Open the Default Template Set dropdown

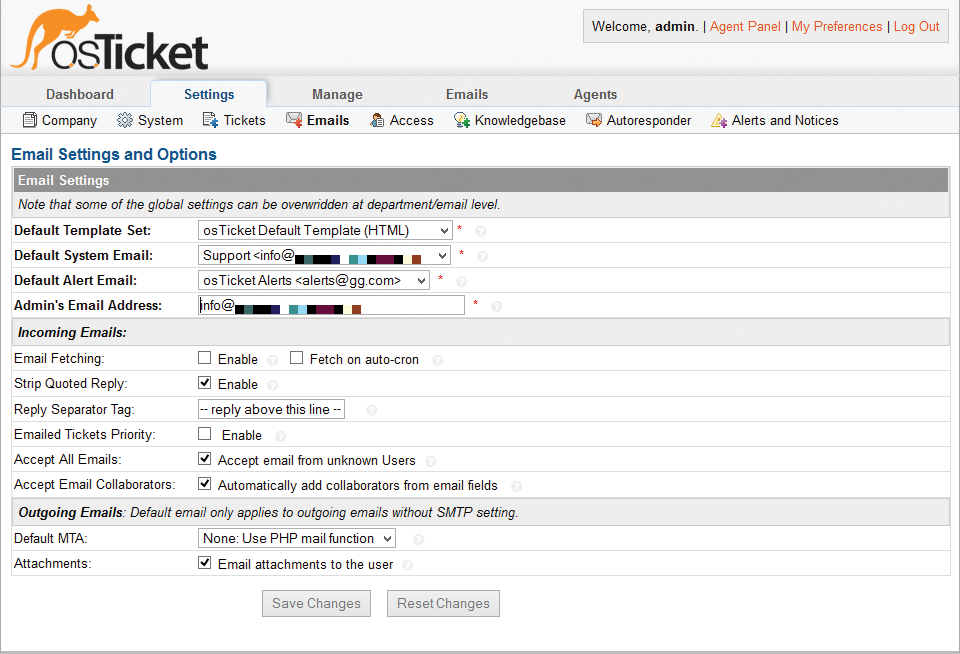pyautogui.click(x=325, y=230)
